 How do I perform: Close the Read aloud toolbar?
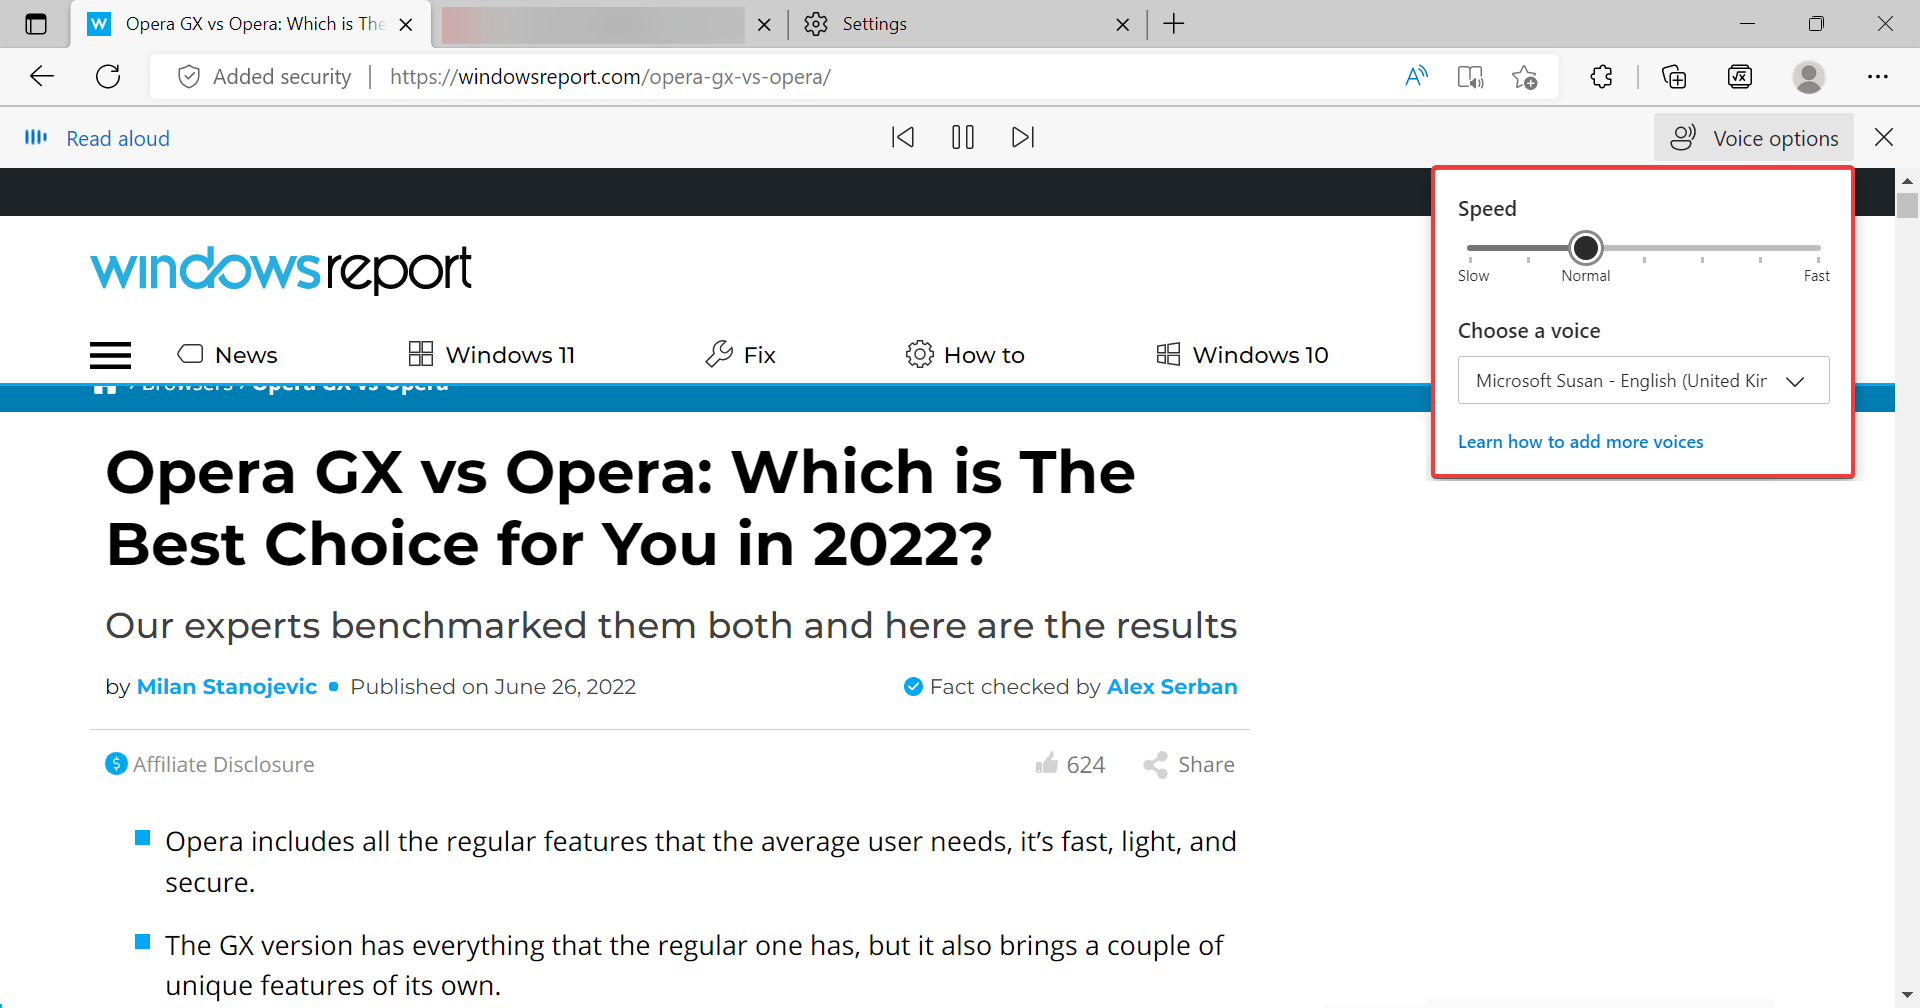tap(1884, 137)
